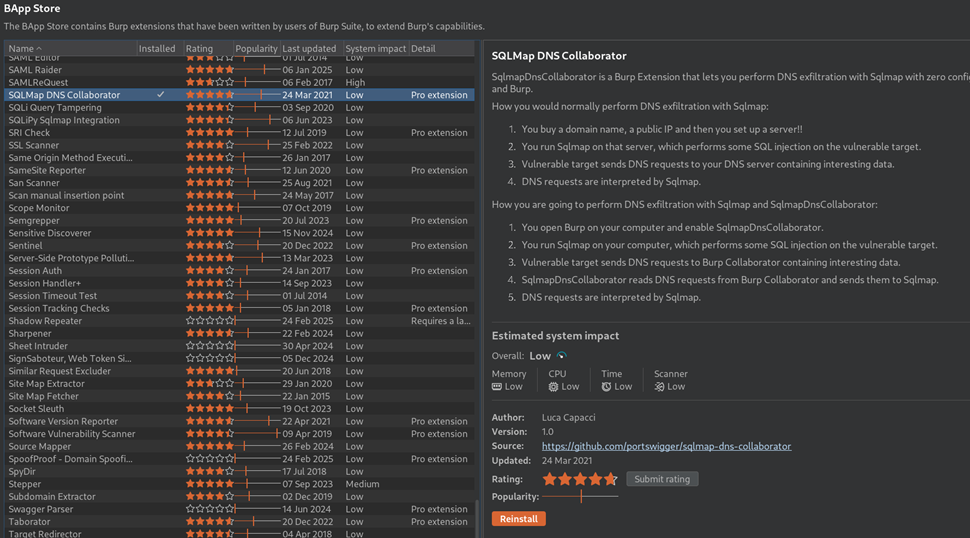The image size is (970, 538).
Task: Select SQLi Query Tampering extension
Action: (239, 108)
